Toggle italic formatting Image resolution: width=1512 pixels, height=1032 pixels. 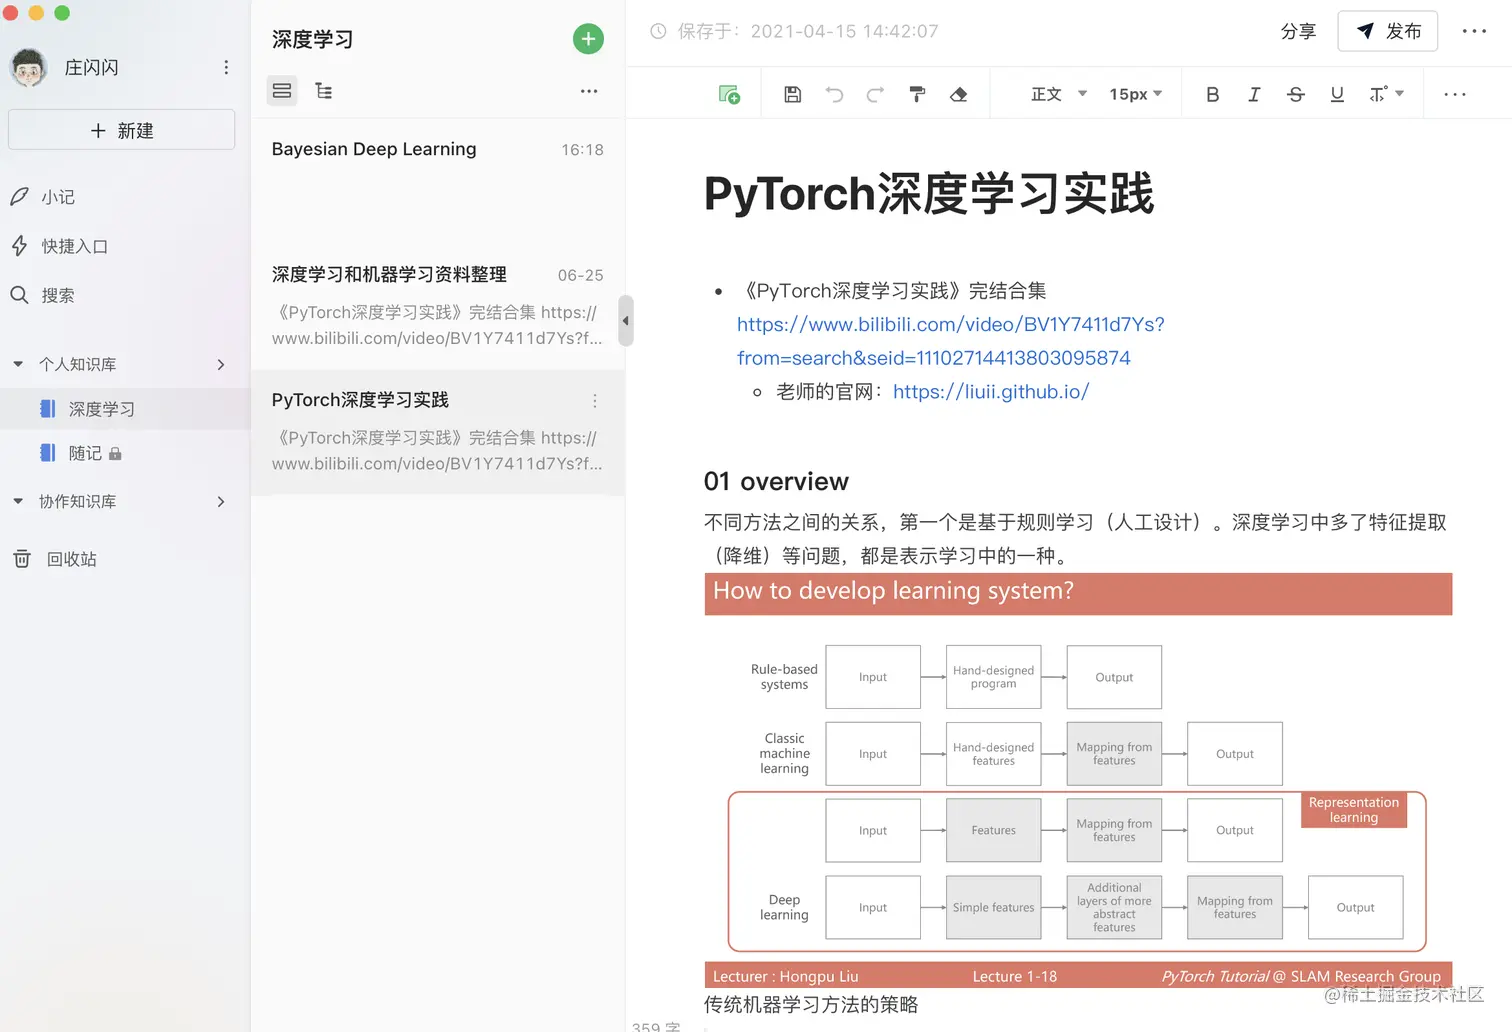(x=1254, y=94)
